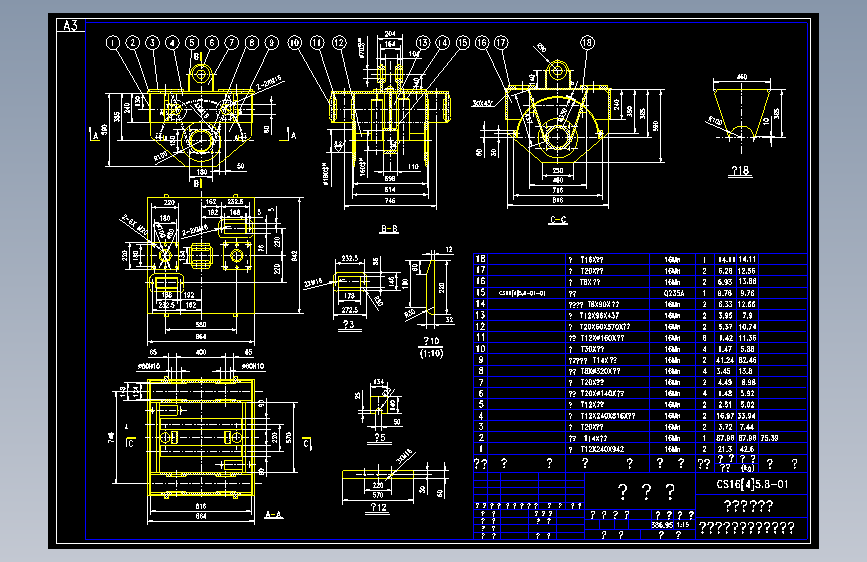This screenshot has height=562, width=867.
Task: Click the Q235A material cell
Action: pyautogui.click(x=673, y=293)
